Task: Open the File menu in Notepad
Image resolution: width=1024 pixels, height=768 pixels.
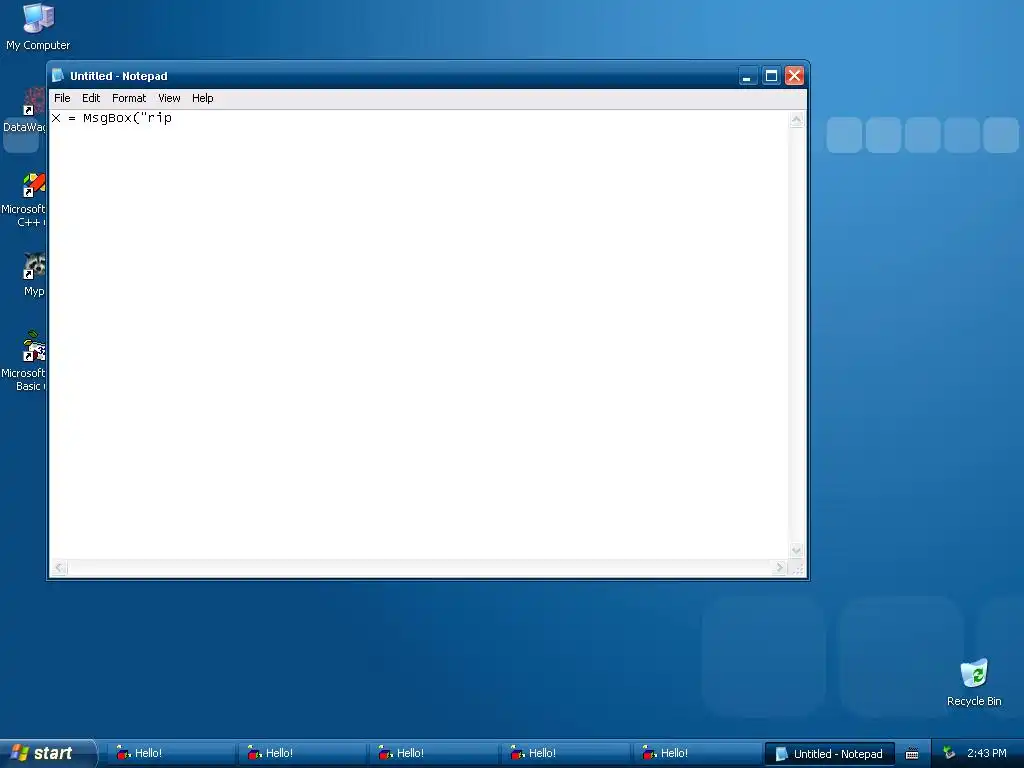Action: click(x=62, y=98)
